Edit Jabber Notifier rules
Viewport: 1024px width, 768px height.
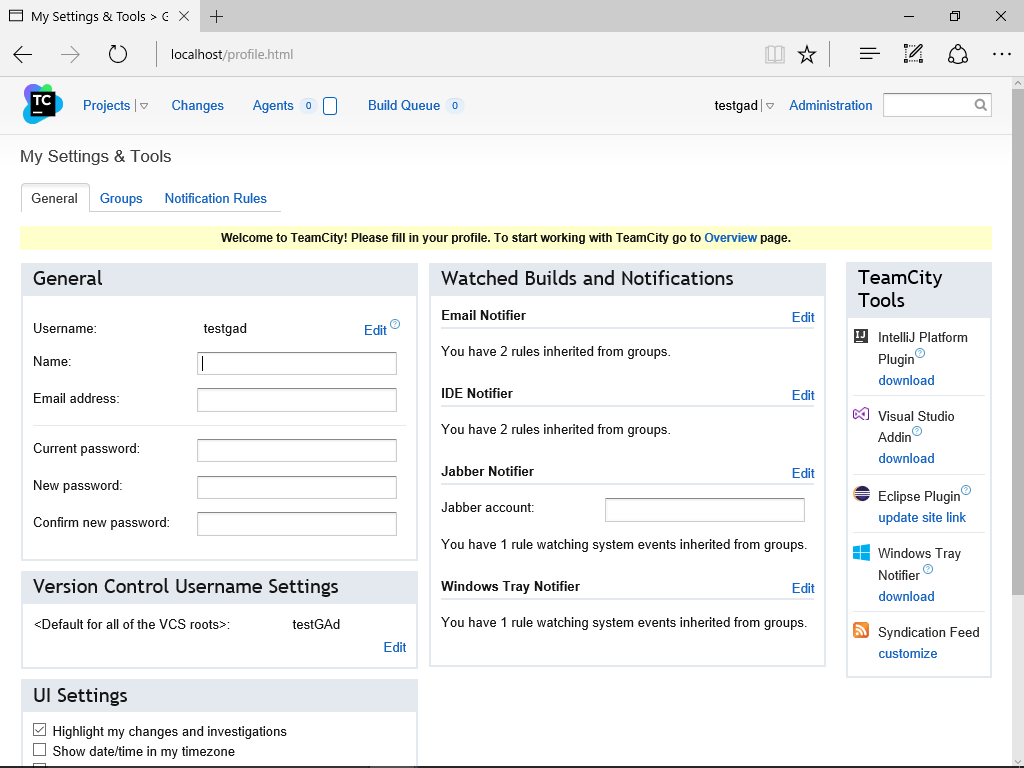(x=803, y=473)
